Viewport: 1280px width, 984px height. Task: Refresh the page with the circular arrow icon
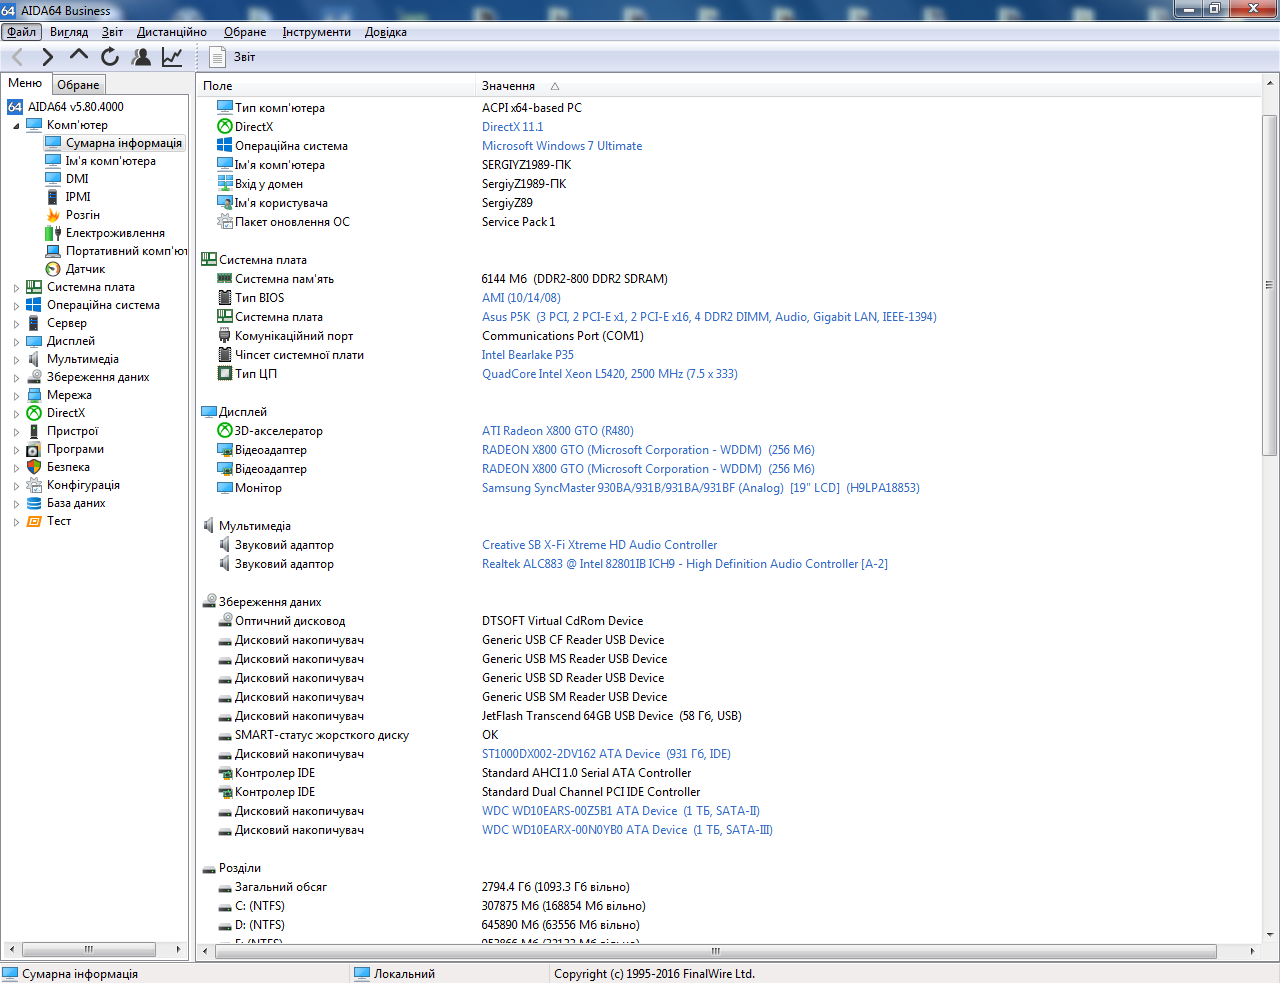[x=110, y=57]
